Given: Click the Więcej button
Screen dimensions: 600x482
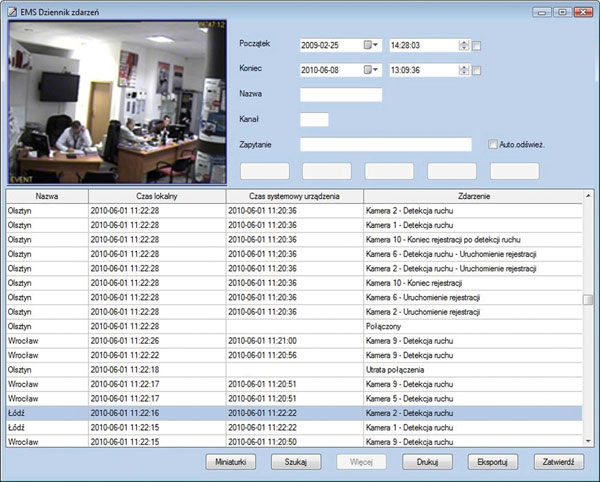Looking at the screenshot, I should point(362,462).
